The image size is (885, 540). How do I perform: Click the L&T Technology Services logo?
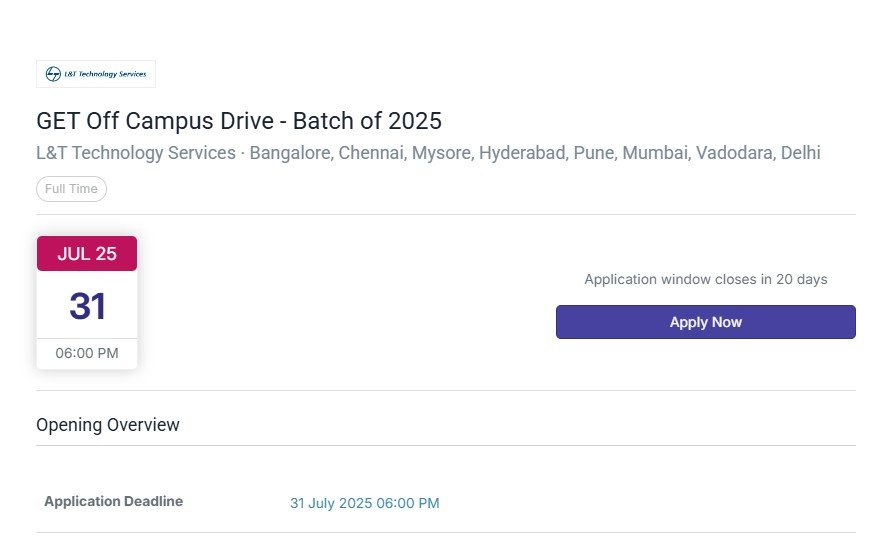tap(96, 74)
